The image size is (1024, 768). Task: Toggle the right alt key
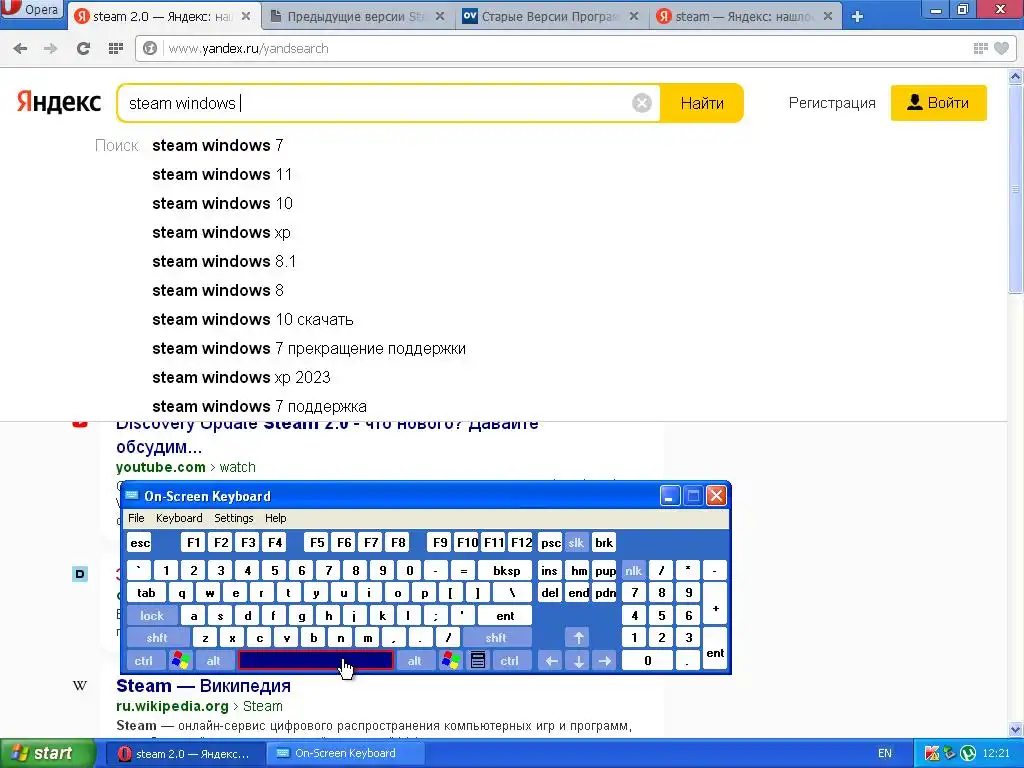click(x=415, y=660)
